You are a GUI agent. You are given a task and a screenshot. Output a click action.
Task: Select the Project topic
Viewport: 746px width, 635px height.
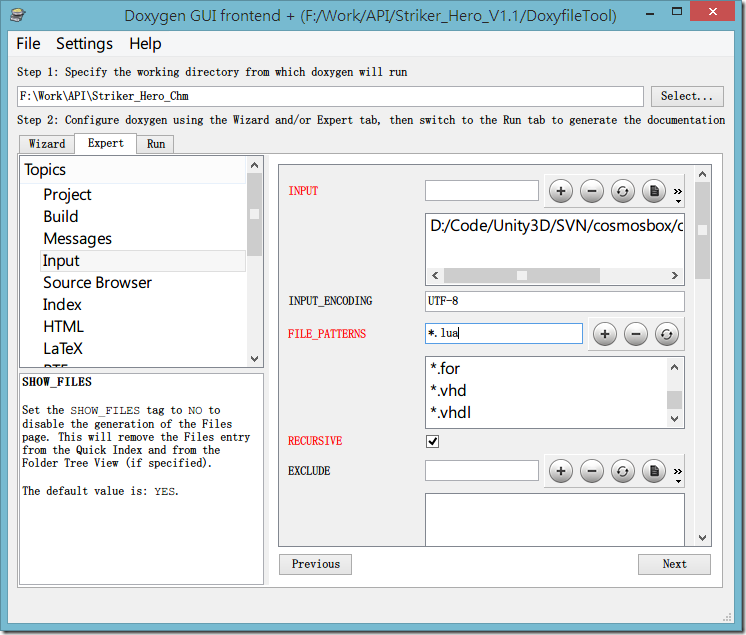pyautogui.click(x=67, y=195)
